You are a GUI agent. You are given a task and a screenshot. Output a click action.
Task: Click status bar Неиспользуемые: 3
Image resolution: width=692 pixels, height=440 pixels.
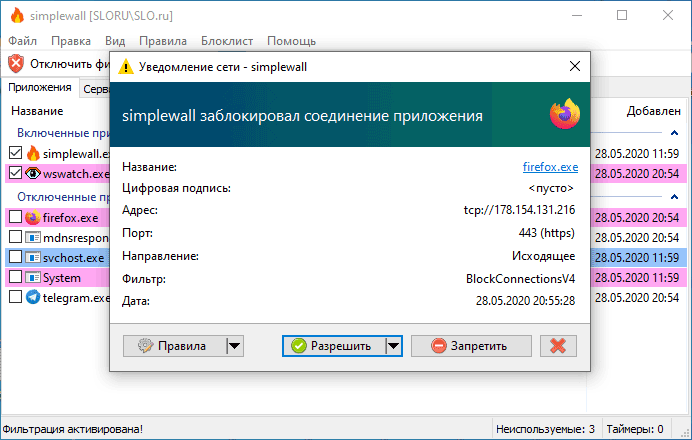545,429
